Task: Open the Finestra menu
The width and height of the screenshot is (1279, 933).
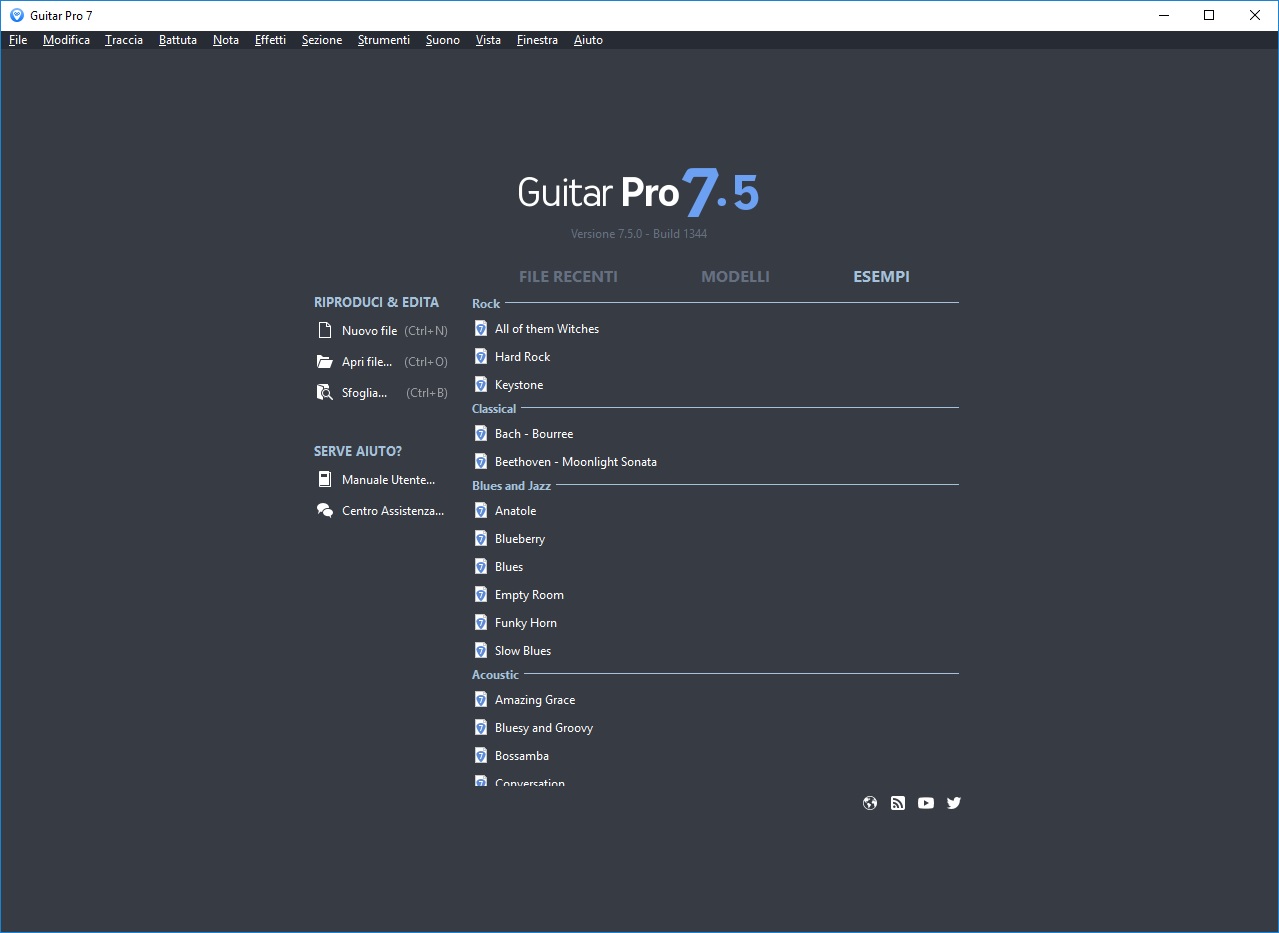Action: click(x=537, y=40)
